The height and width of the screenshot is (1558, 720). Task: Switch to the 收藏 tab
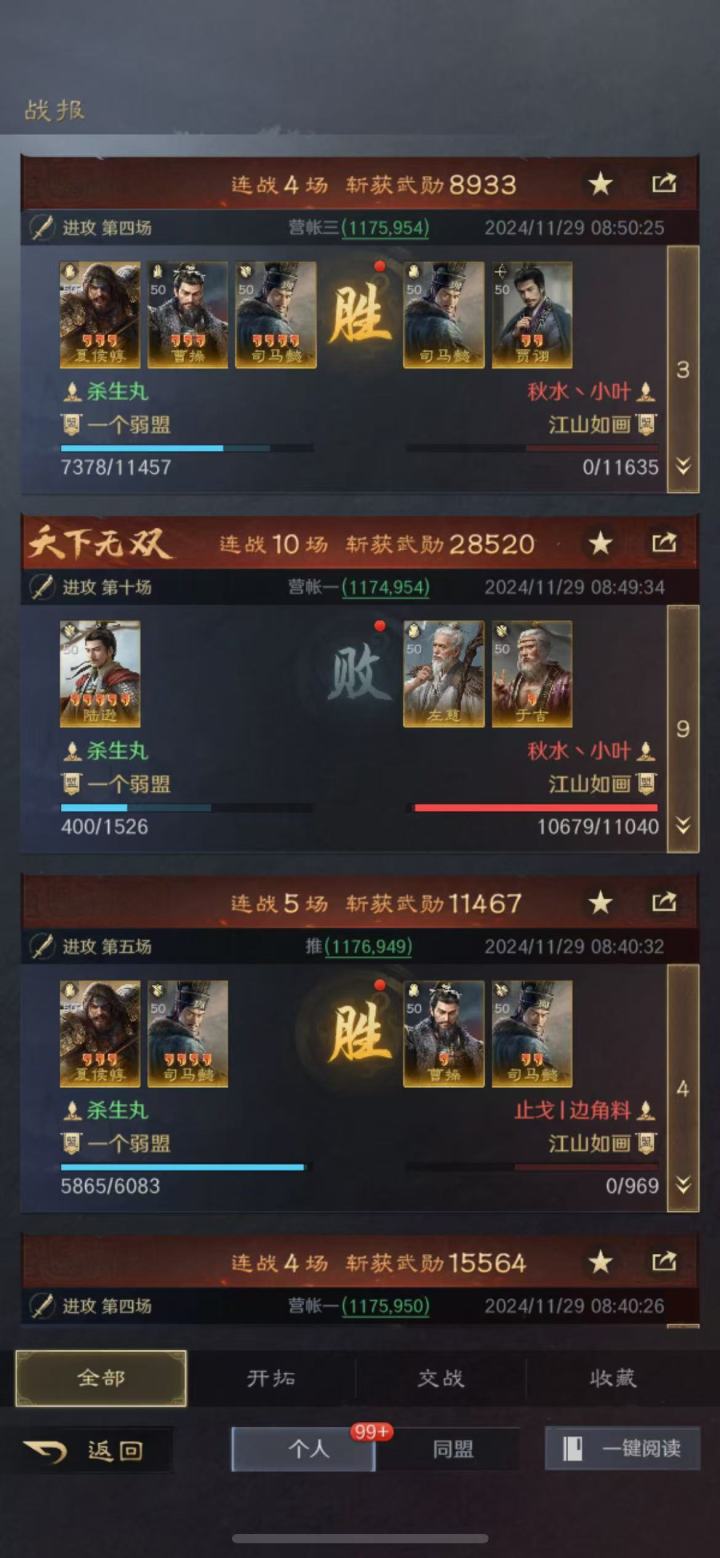[613, 1378]
